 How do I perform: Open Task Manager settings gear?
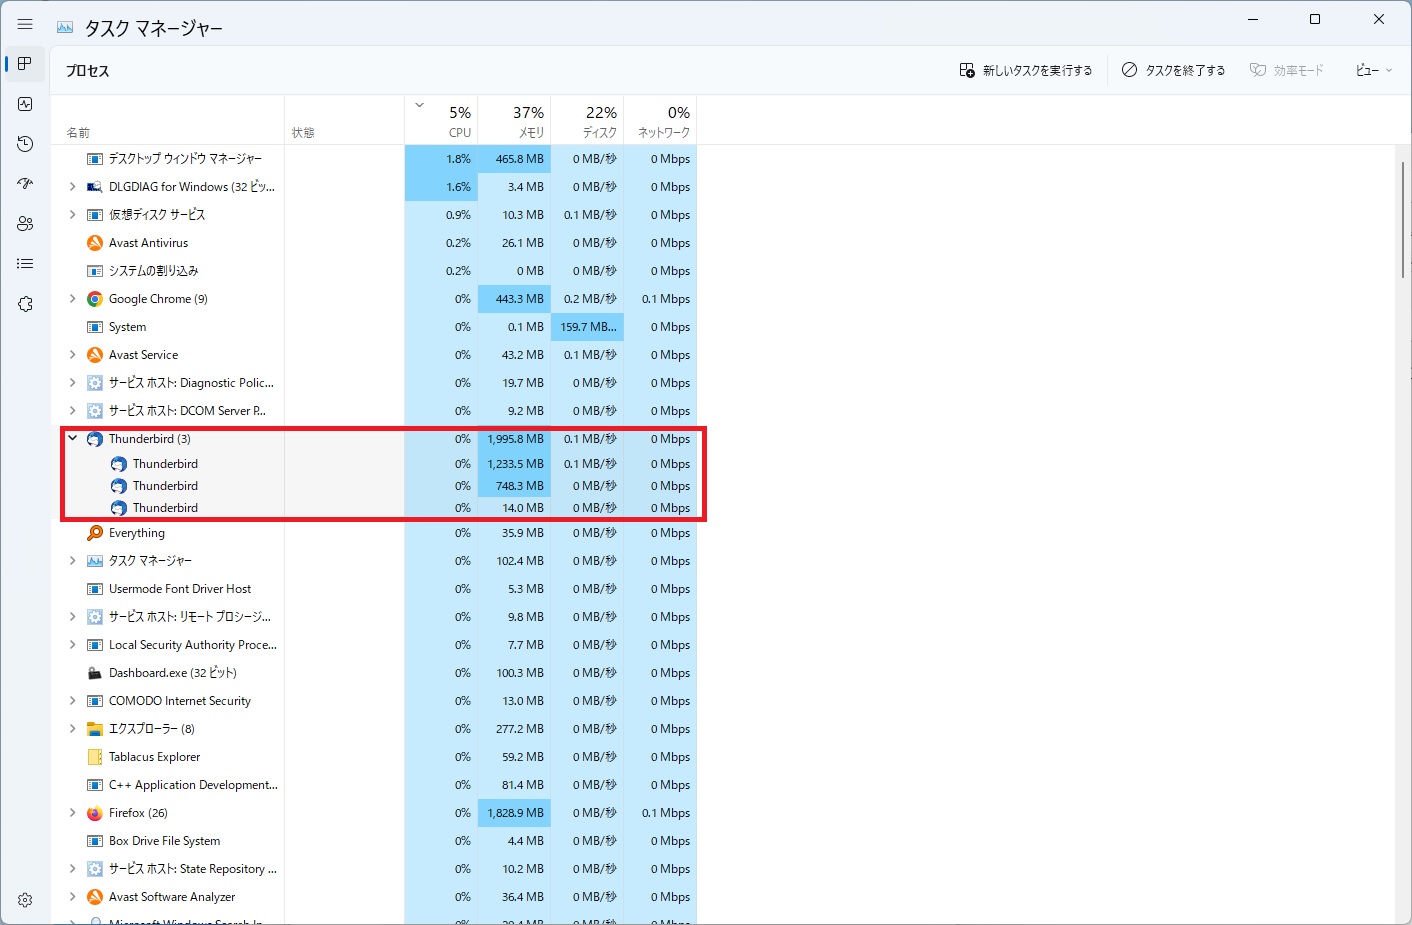click(25, 900)
